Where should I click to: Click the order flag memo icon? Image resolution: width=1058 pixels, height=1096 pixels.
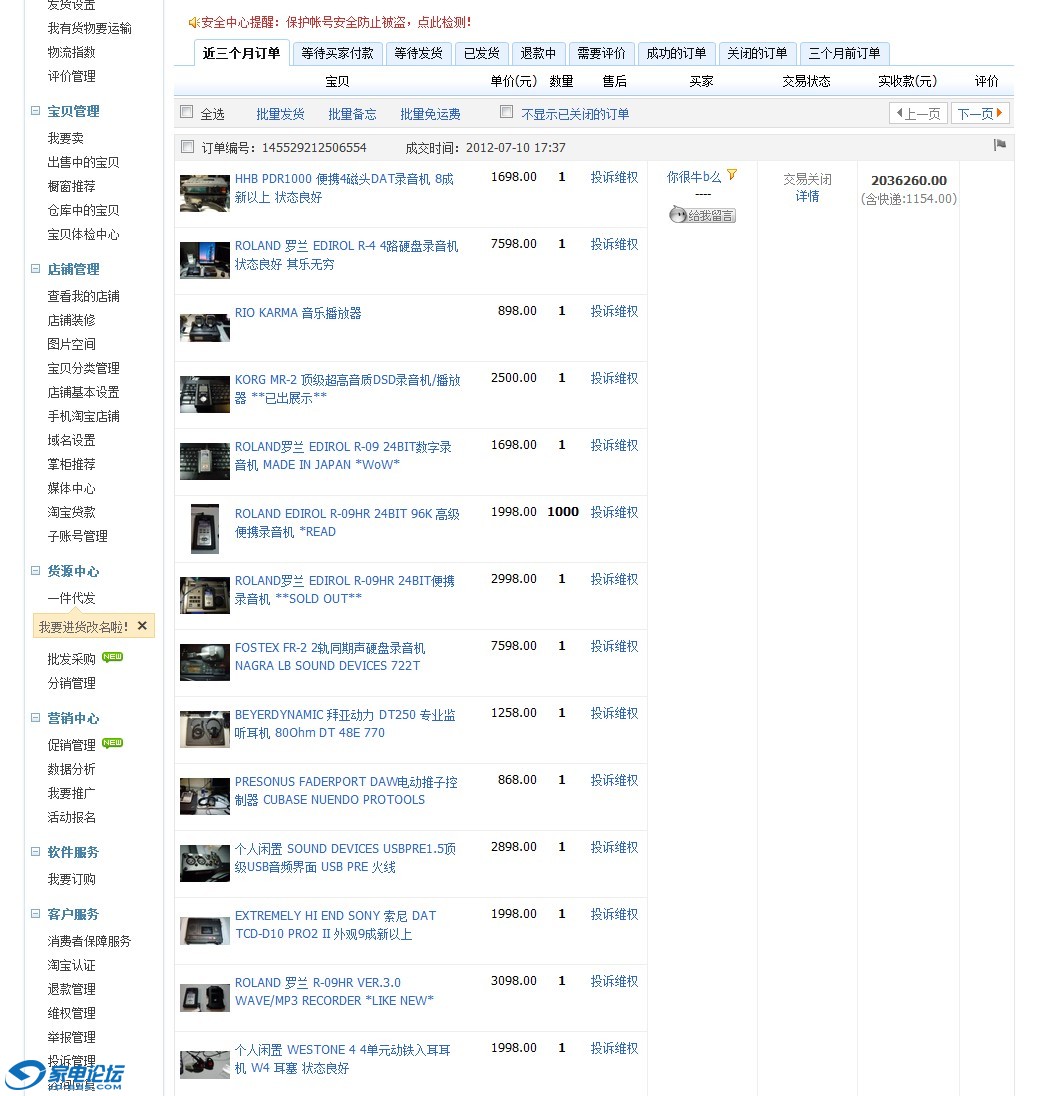coord(999,145)
